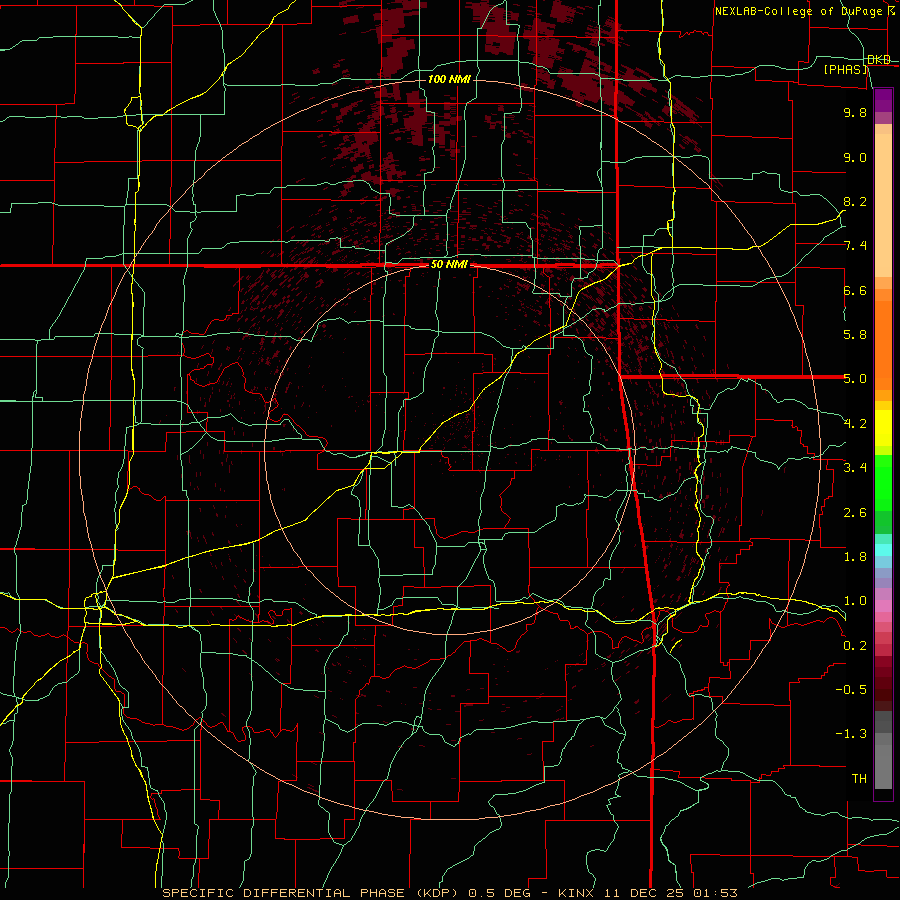This screenshot has width=900, height=900.
Task: Pick the yellow color bar segment
Action: (x=883, y=428)
